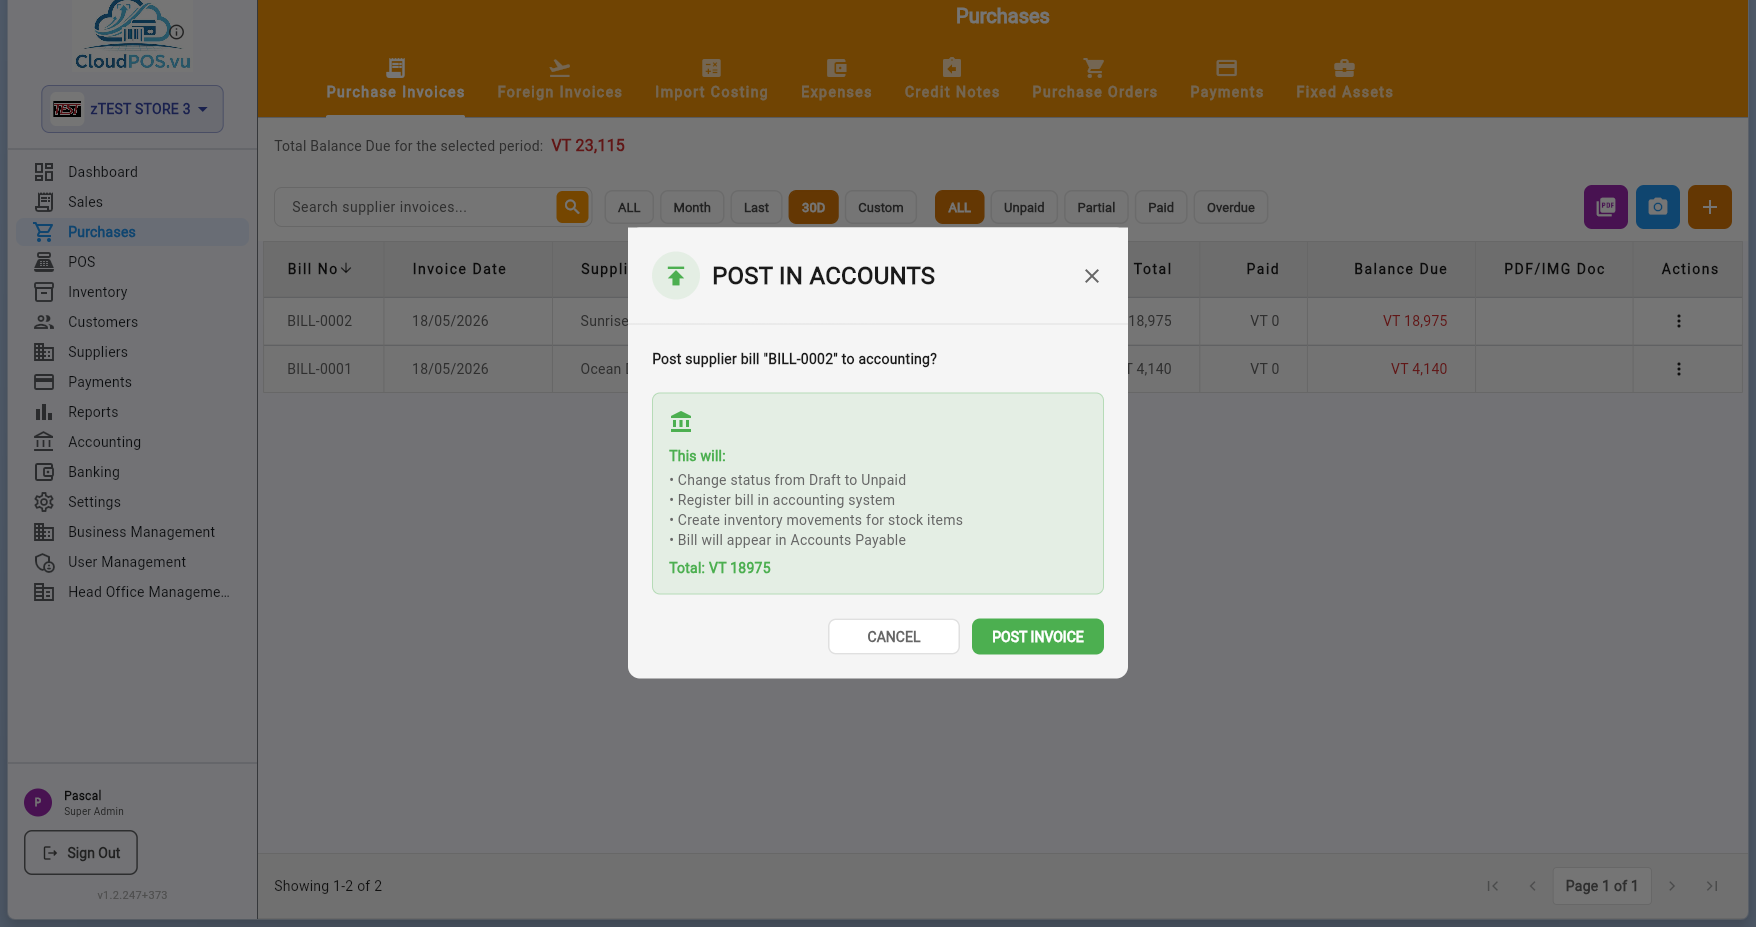Image resolution: width=1756 pixels, height=927 pixels.
Task: Click the Accounting bank icon in sidebar
Action: [x=44, y=442]
